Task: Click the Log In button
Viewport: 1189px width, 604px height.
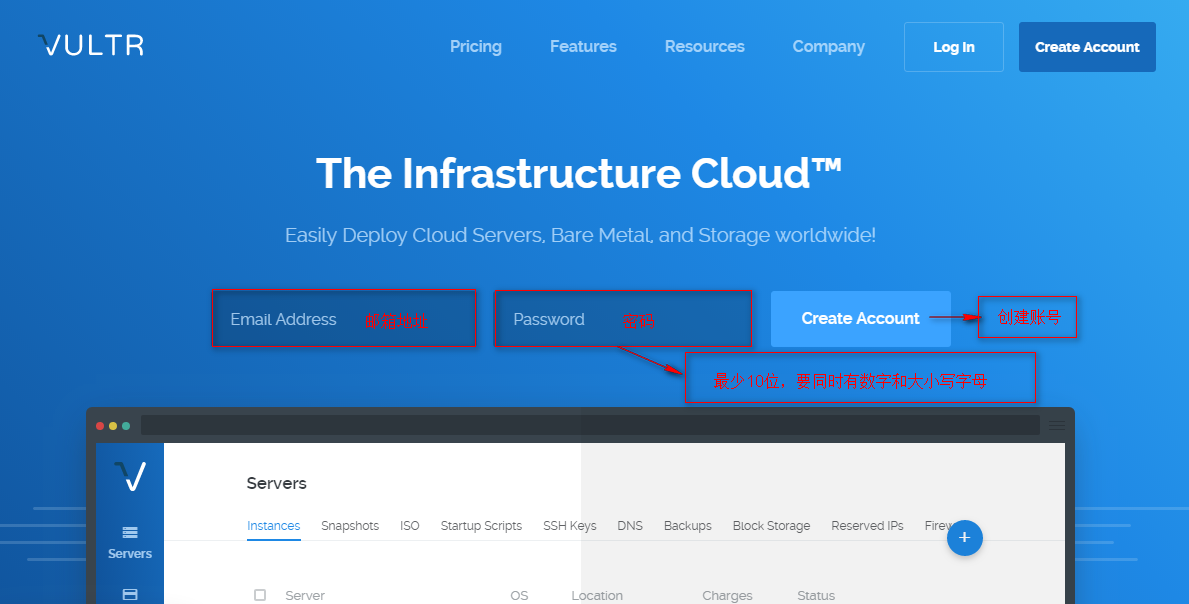Action: pyautogui.click(x=953, y=47)
